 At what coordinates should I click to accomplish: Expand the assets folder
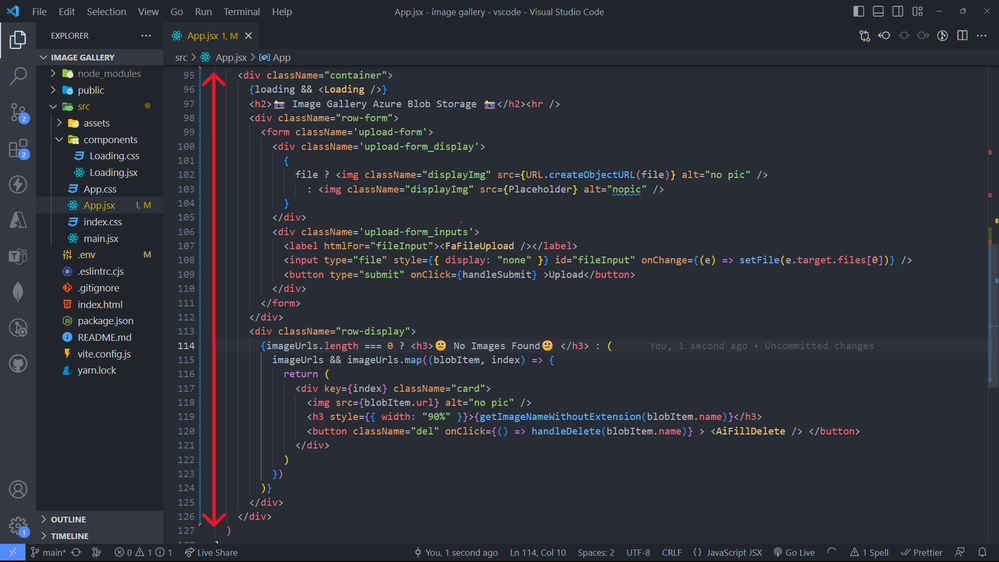pos(100,123)
